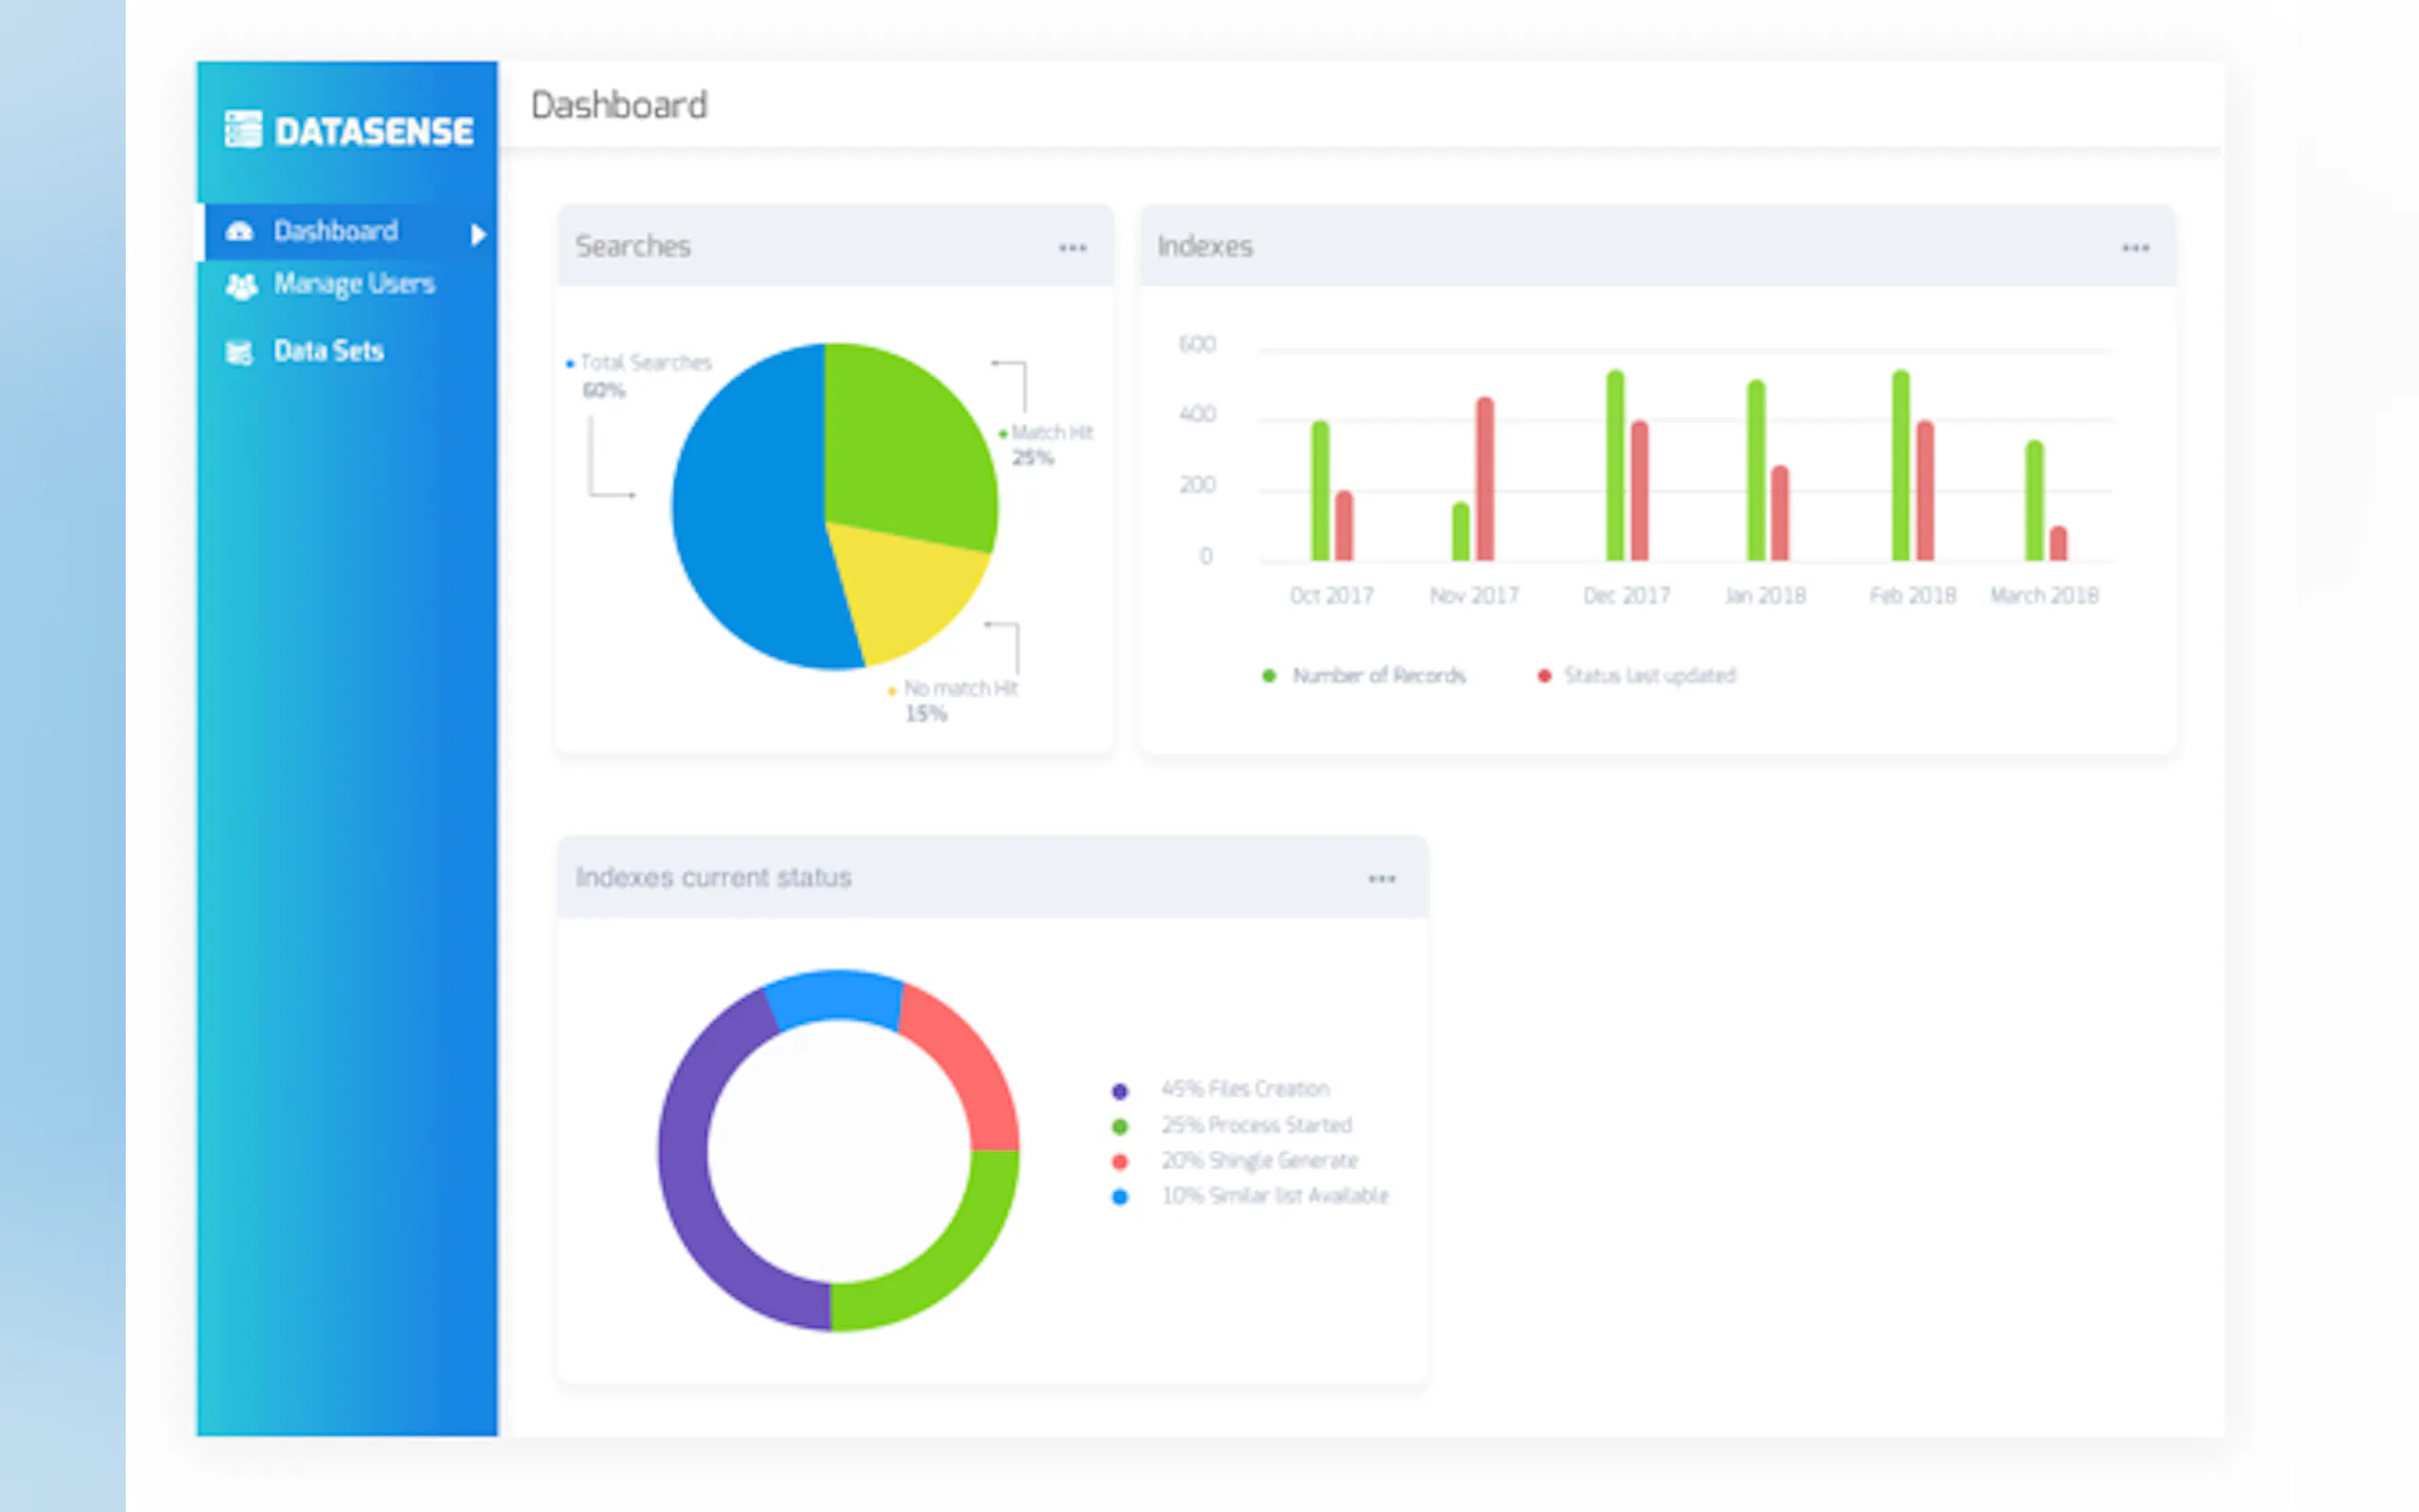Screen dimensions: 2419x1512
Task: Select the Manage Users menu item
Action: click(x=354, y=285)
